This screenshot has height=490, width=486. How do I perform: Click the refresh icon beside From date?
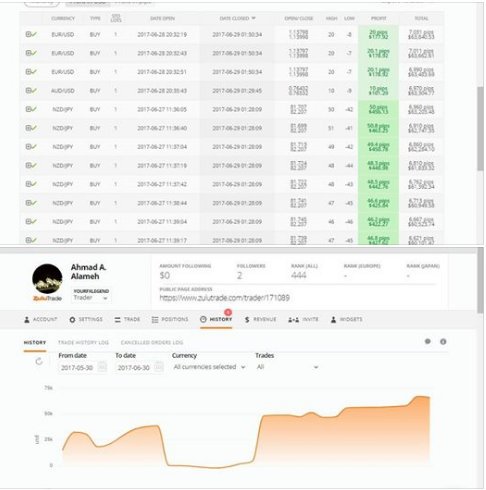click(x=39, y=361)
